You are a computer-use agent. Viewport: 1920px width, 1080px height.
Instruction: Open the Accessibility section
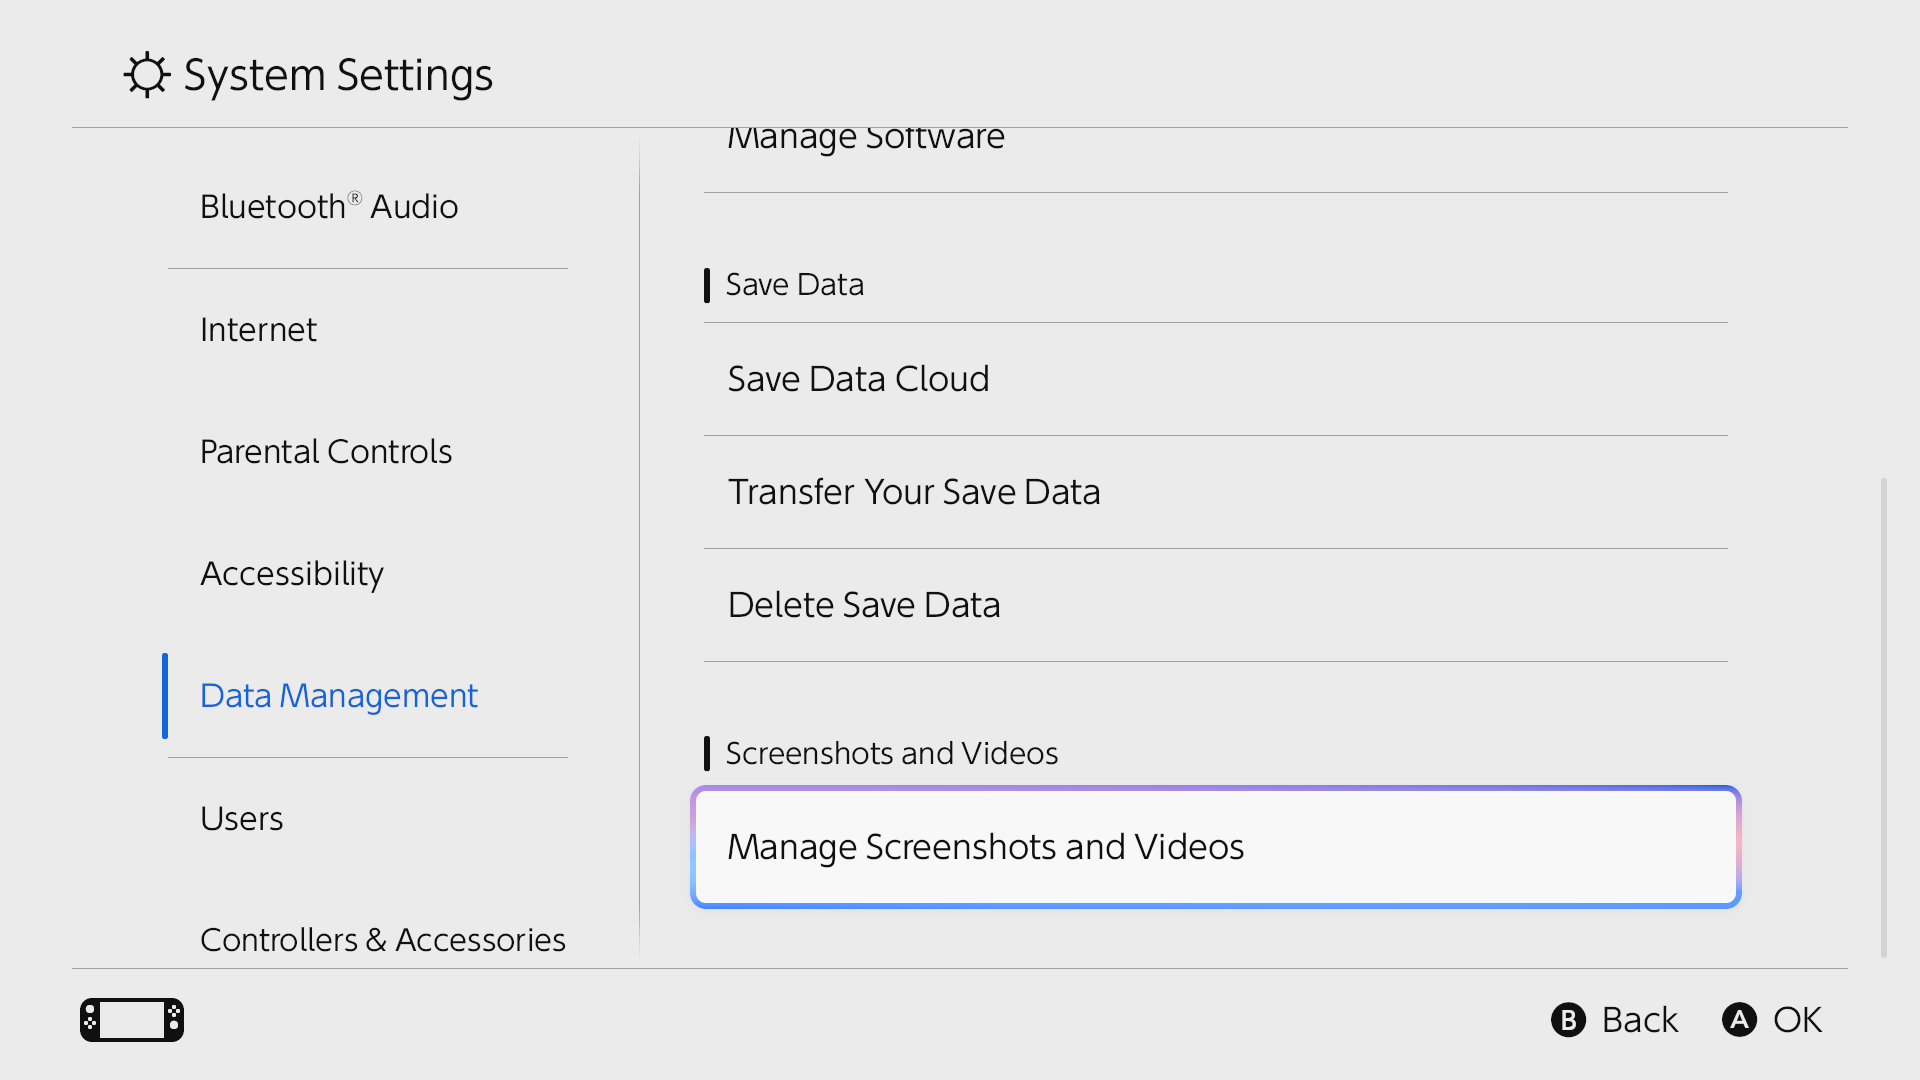(x=292, y=574)
